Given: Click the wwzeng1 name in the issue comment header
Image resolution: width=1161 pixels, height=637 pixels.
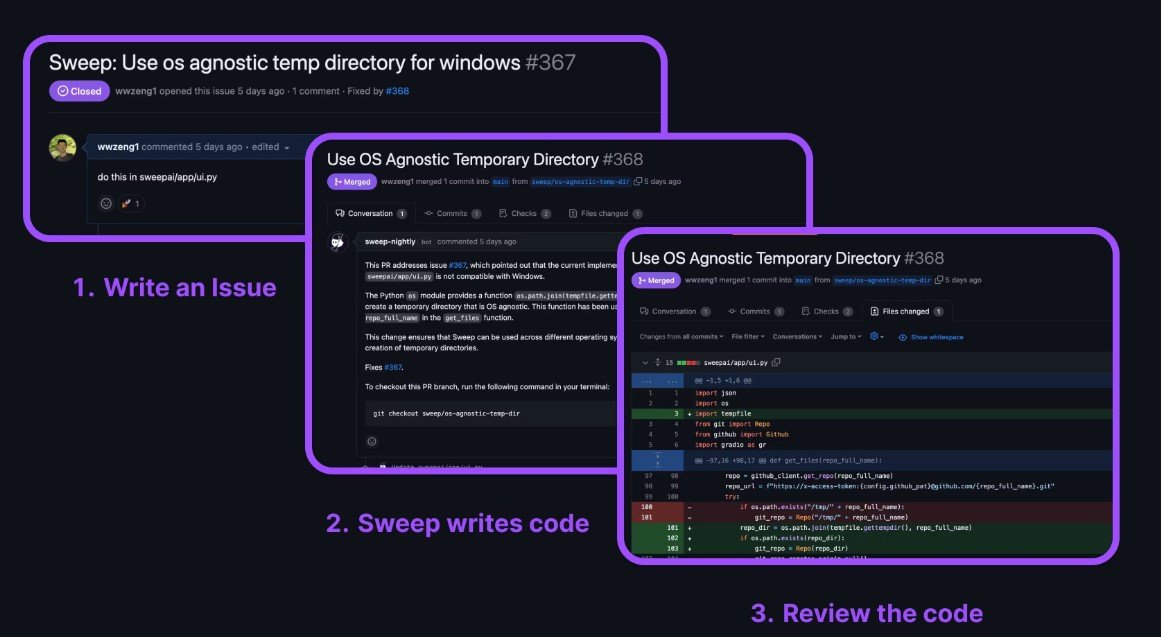Looking at the screenshot, I should [118, 147].
